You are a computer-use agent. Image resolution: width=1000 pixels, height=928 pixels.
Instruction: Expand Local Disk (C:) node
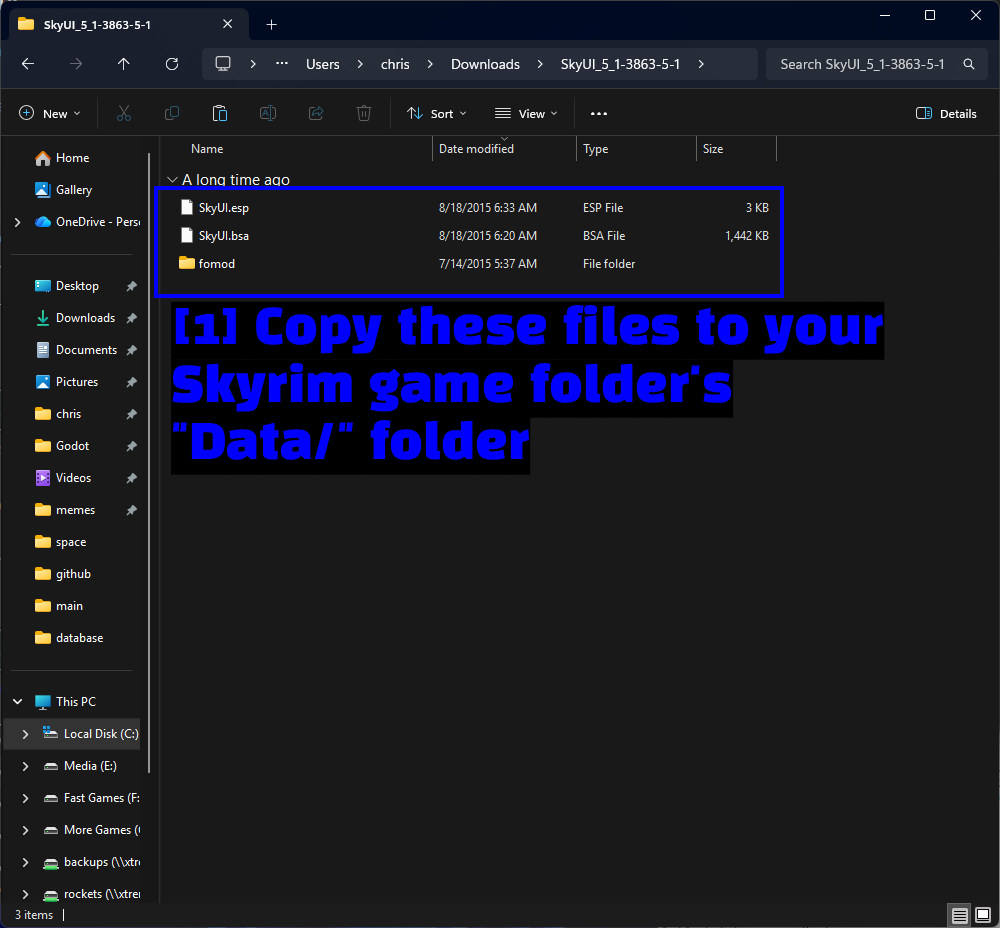coord(26,734)
